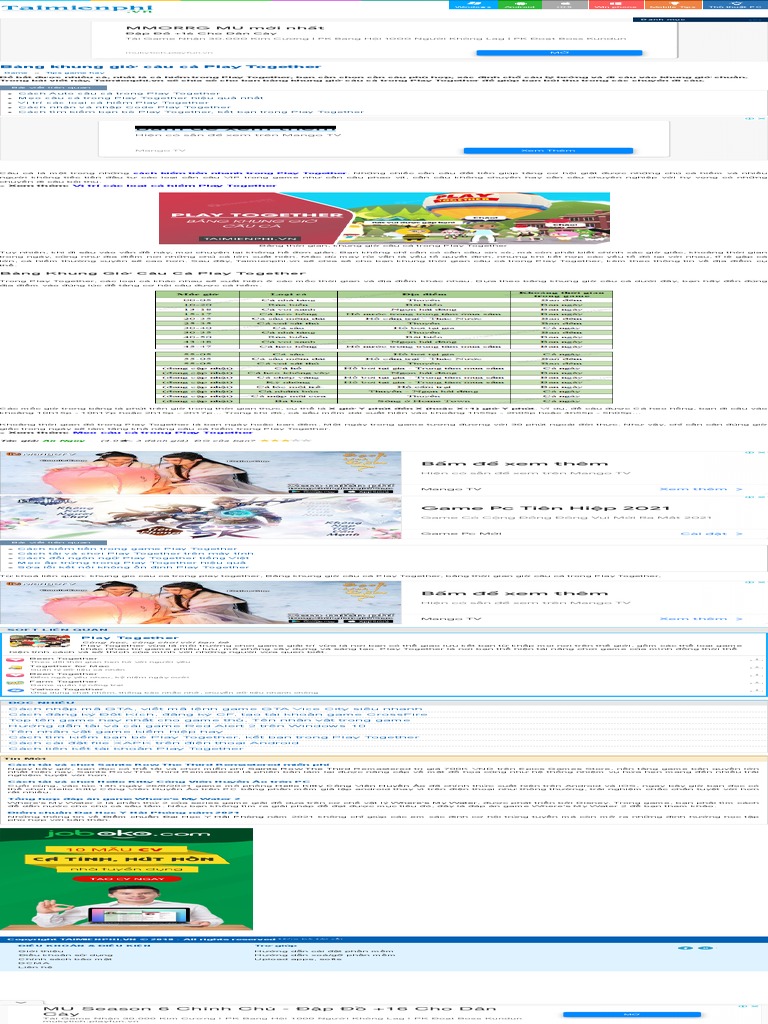The width and height of the screenshot is (768, 1024).
Task: Open Điều khoản sử dụng footer link
Action: click(65, 955)
